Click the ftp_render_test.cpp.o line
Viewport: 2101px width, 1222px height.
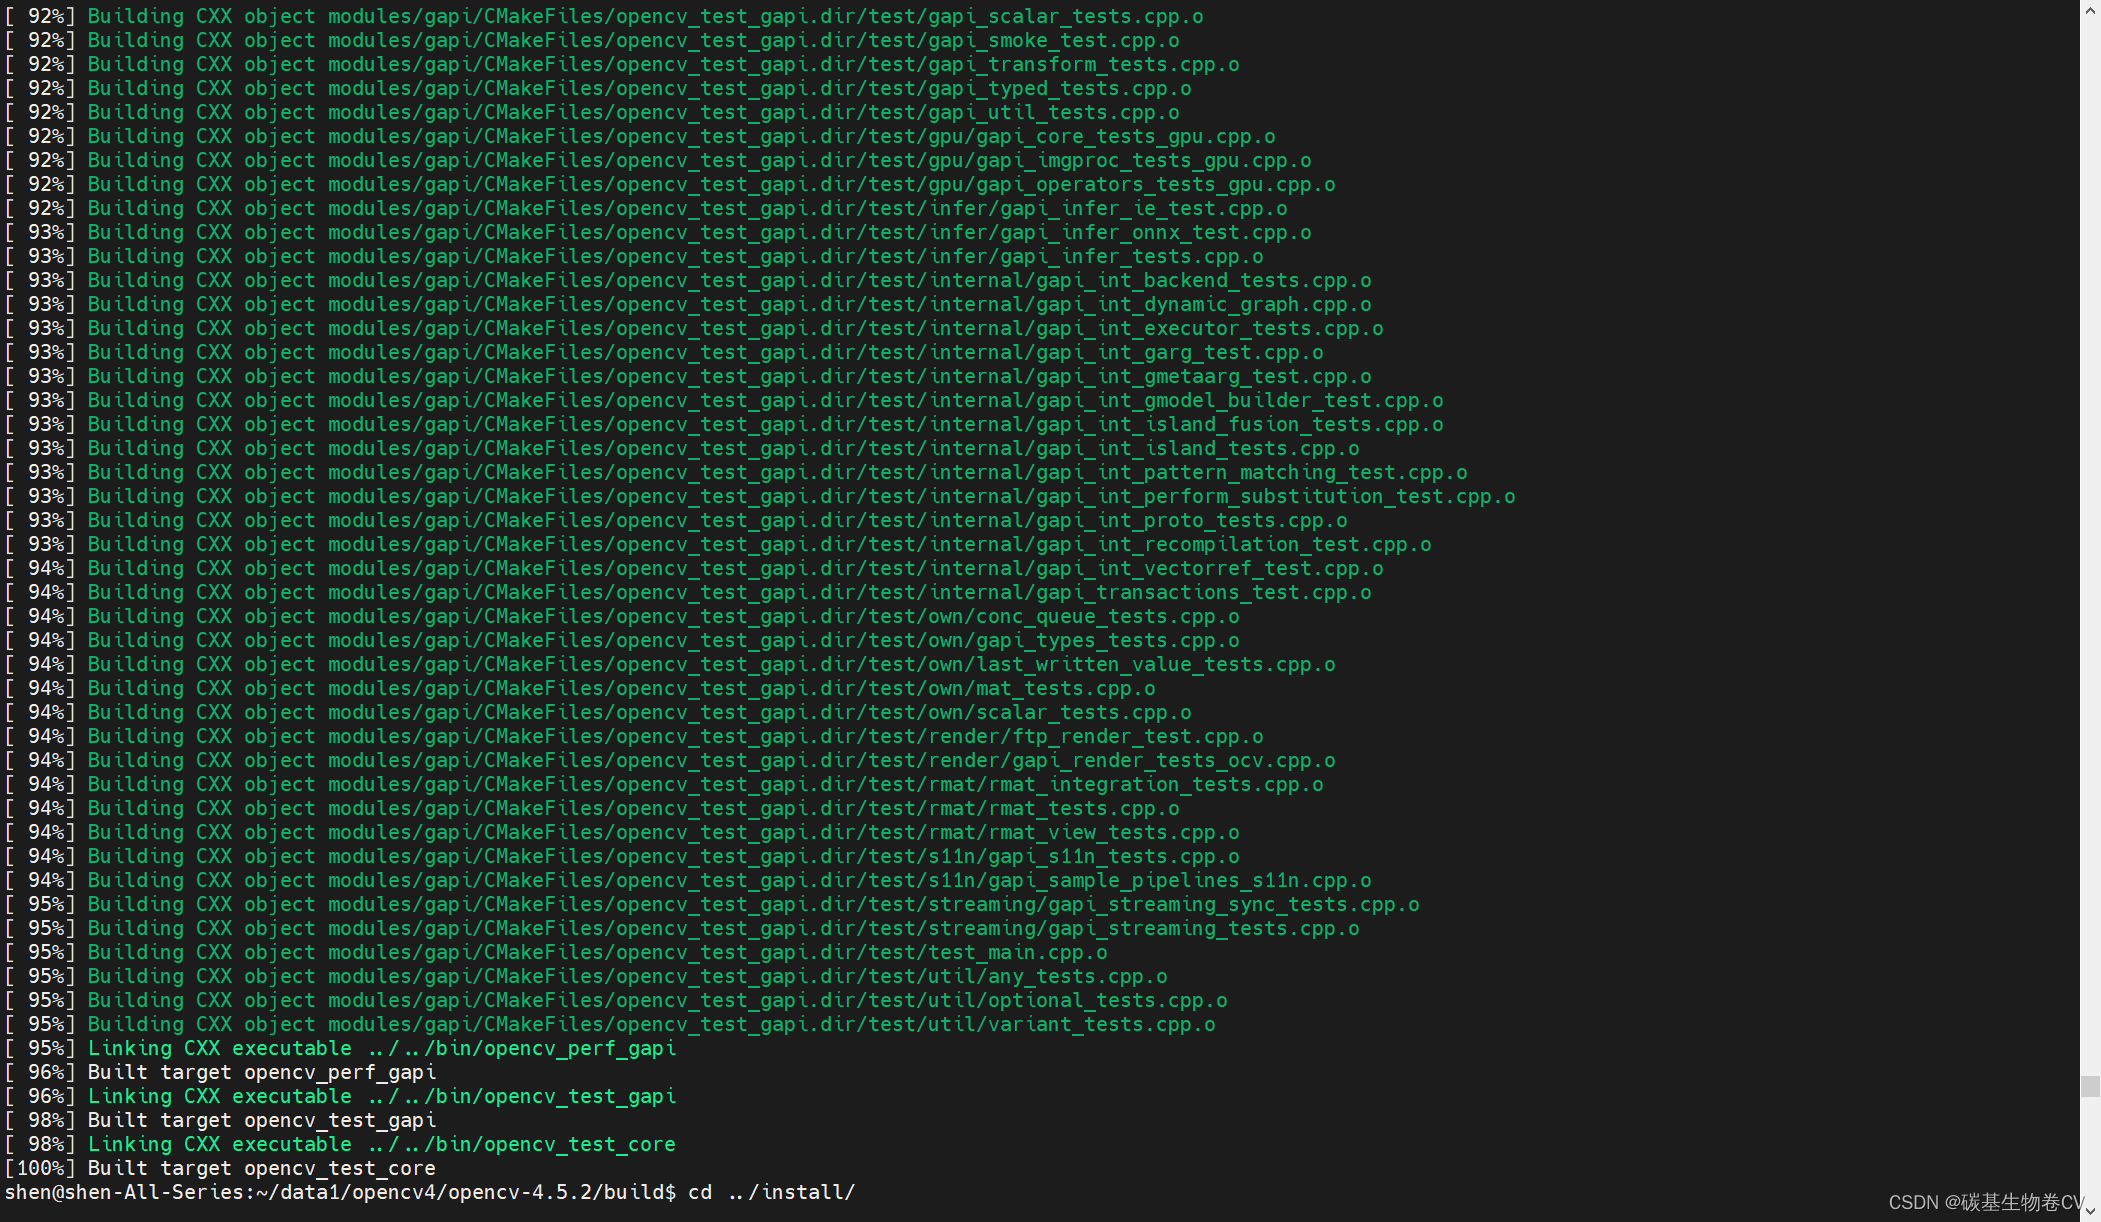(x=634, y=737)
